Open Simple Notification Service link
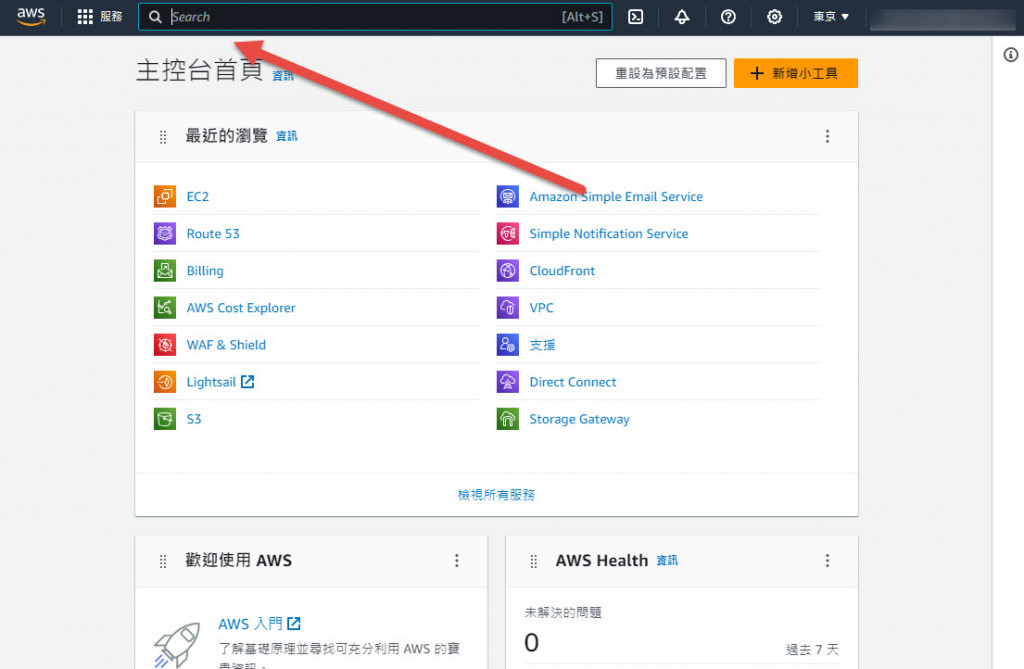 click(x=609, y=234)
